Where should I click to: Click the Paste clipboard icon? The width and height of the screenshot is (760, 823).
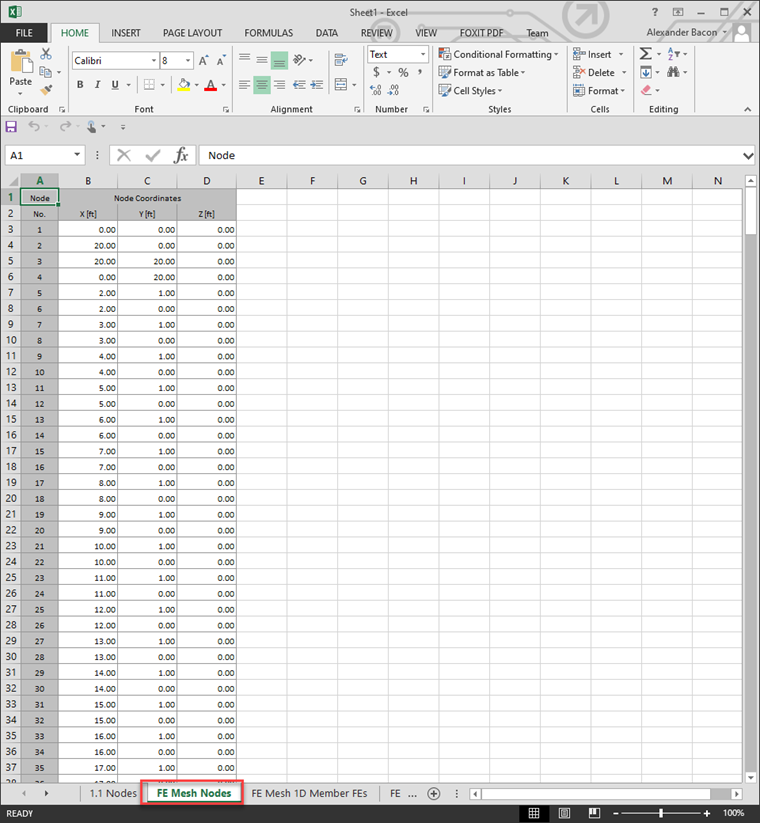point(21,61)
